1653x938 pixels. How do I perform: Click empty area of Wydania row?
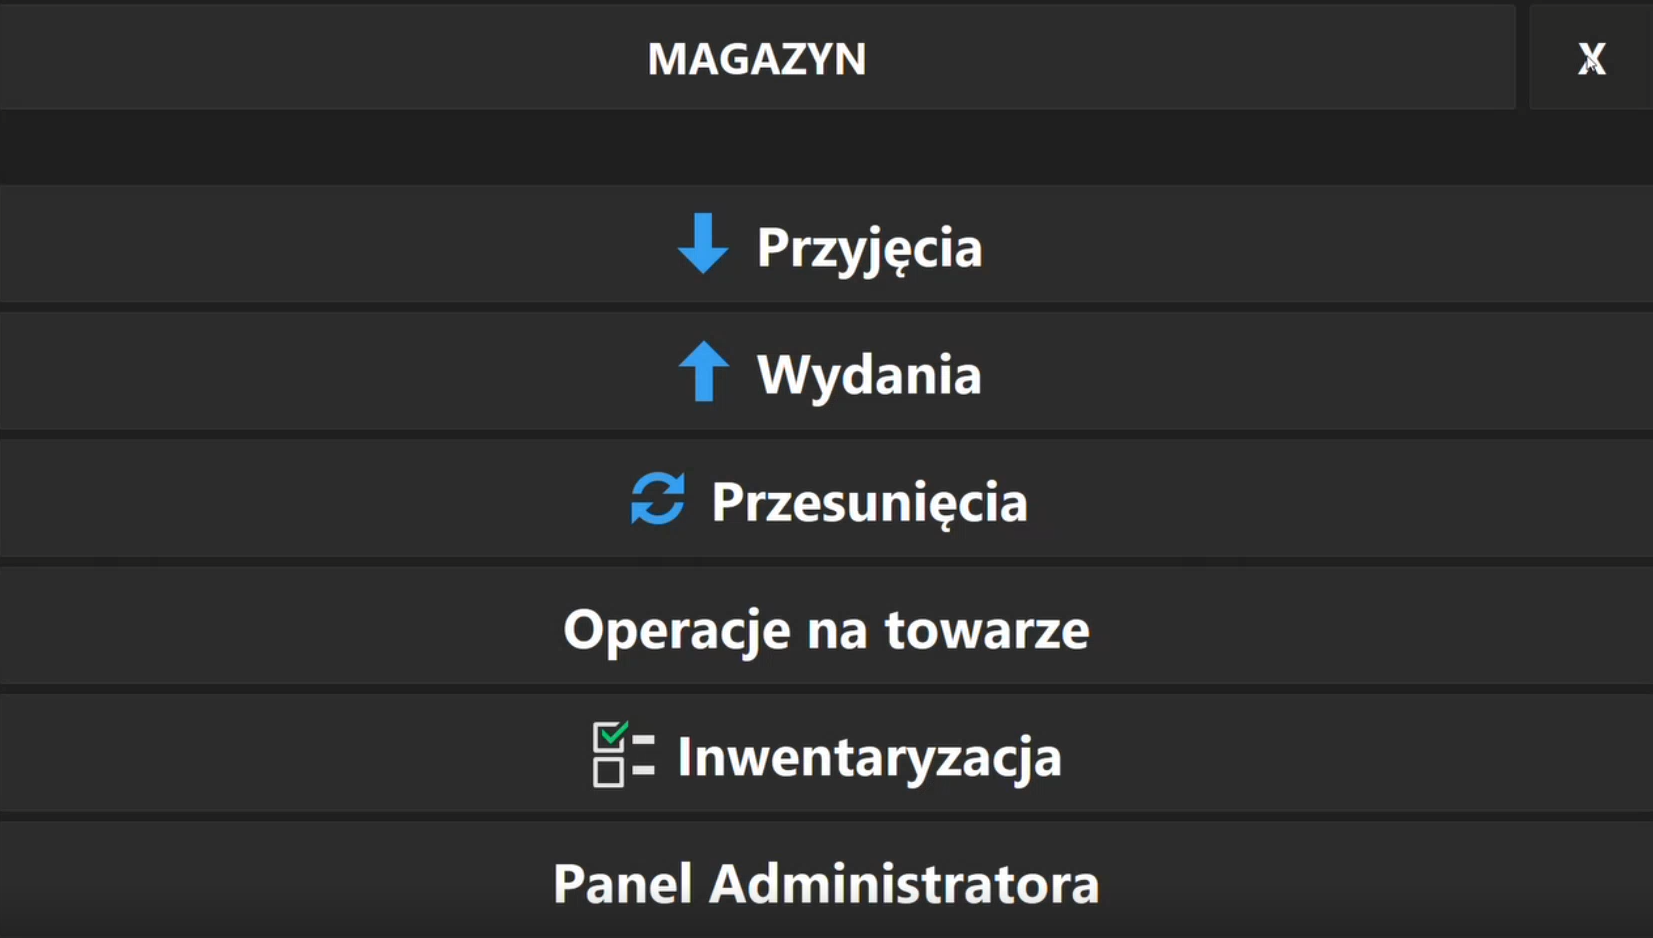[1300, 371]
